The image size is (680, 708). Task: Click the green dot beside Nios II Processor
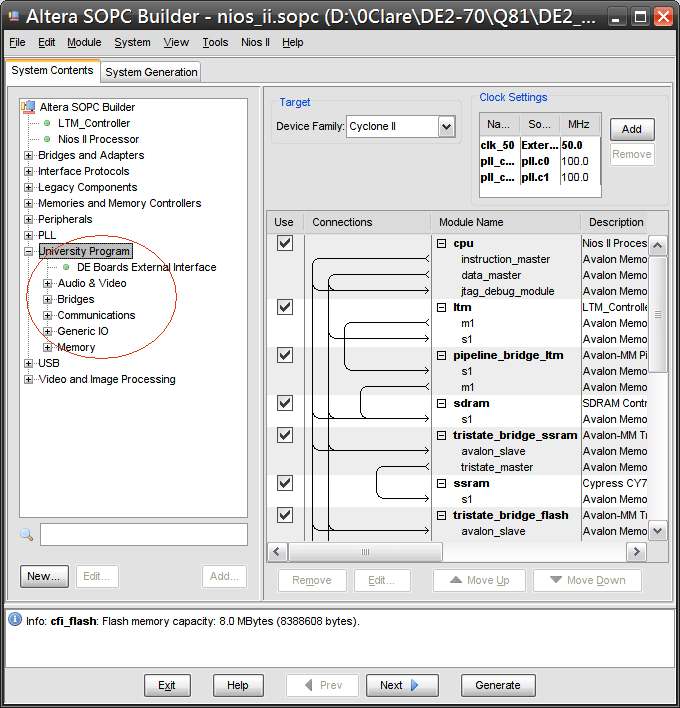47,139
